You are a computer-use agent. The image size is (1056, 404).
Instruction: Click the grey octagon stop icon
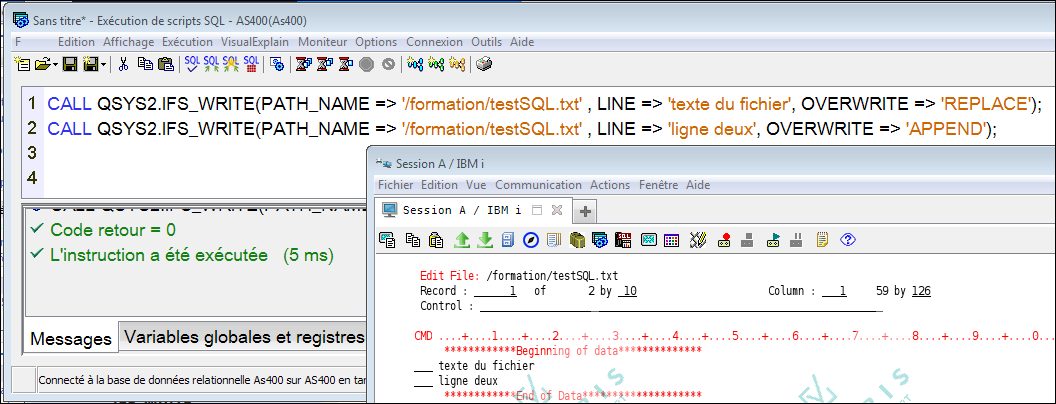pyautogui.click(x=366, y=64)
